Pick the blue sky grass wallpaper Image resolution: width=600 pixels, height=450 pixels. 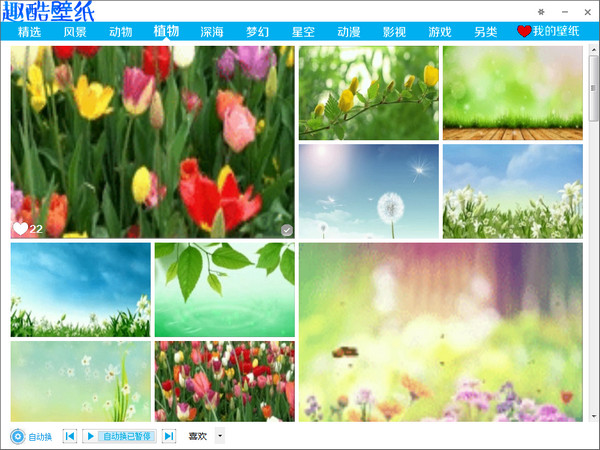(x=80, y=290)
